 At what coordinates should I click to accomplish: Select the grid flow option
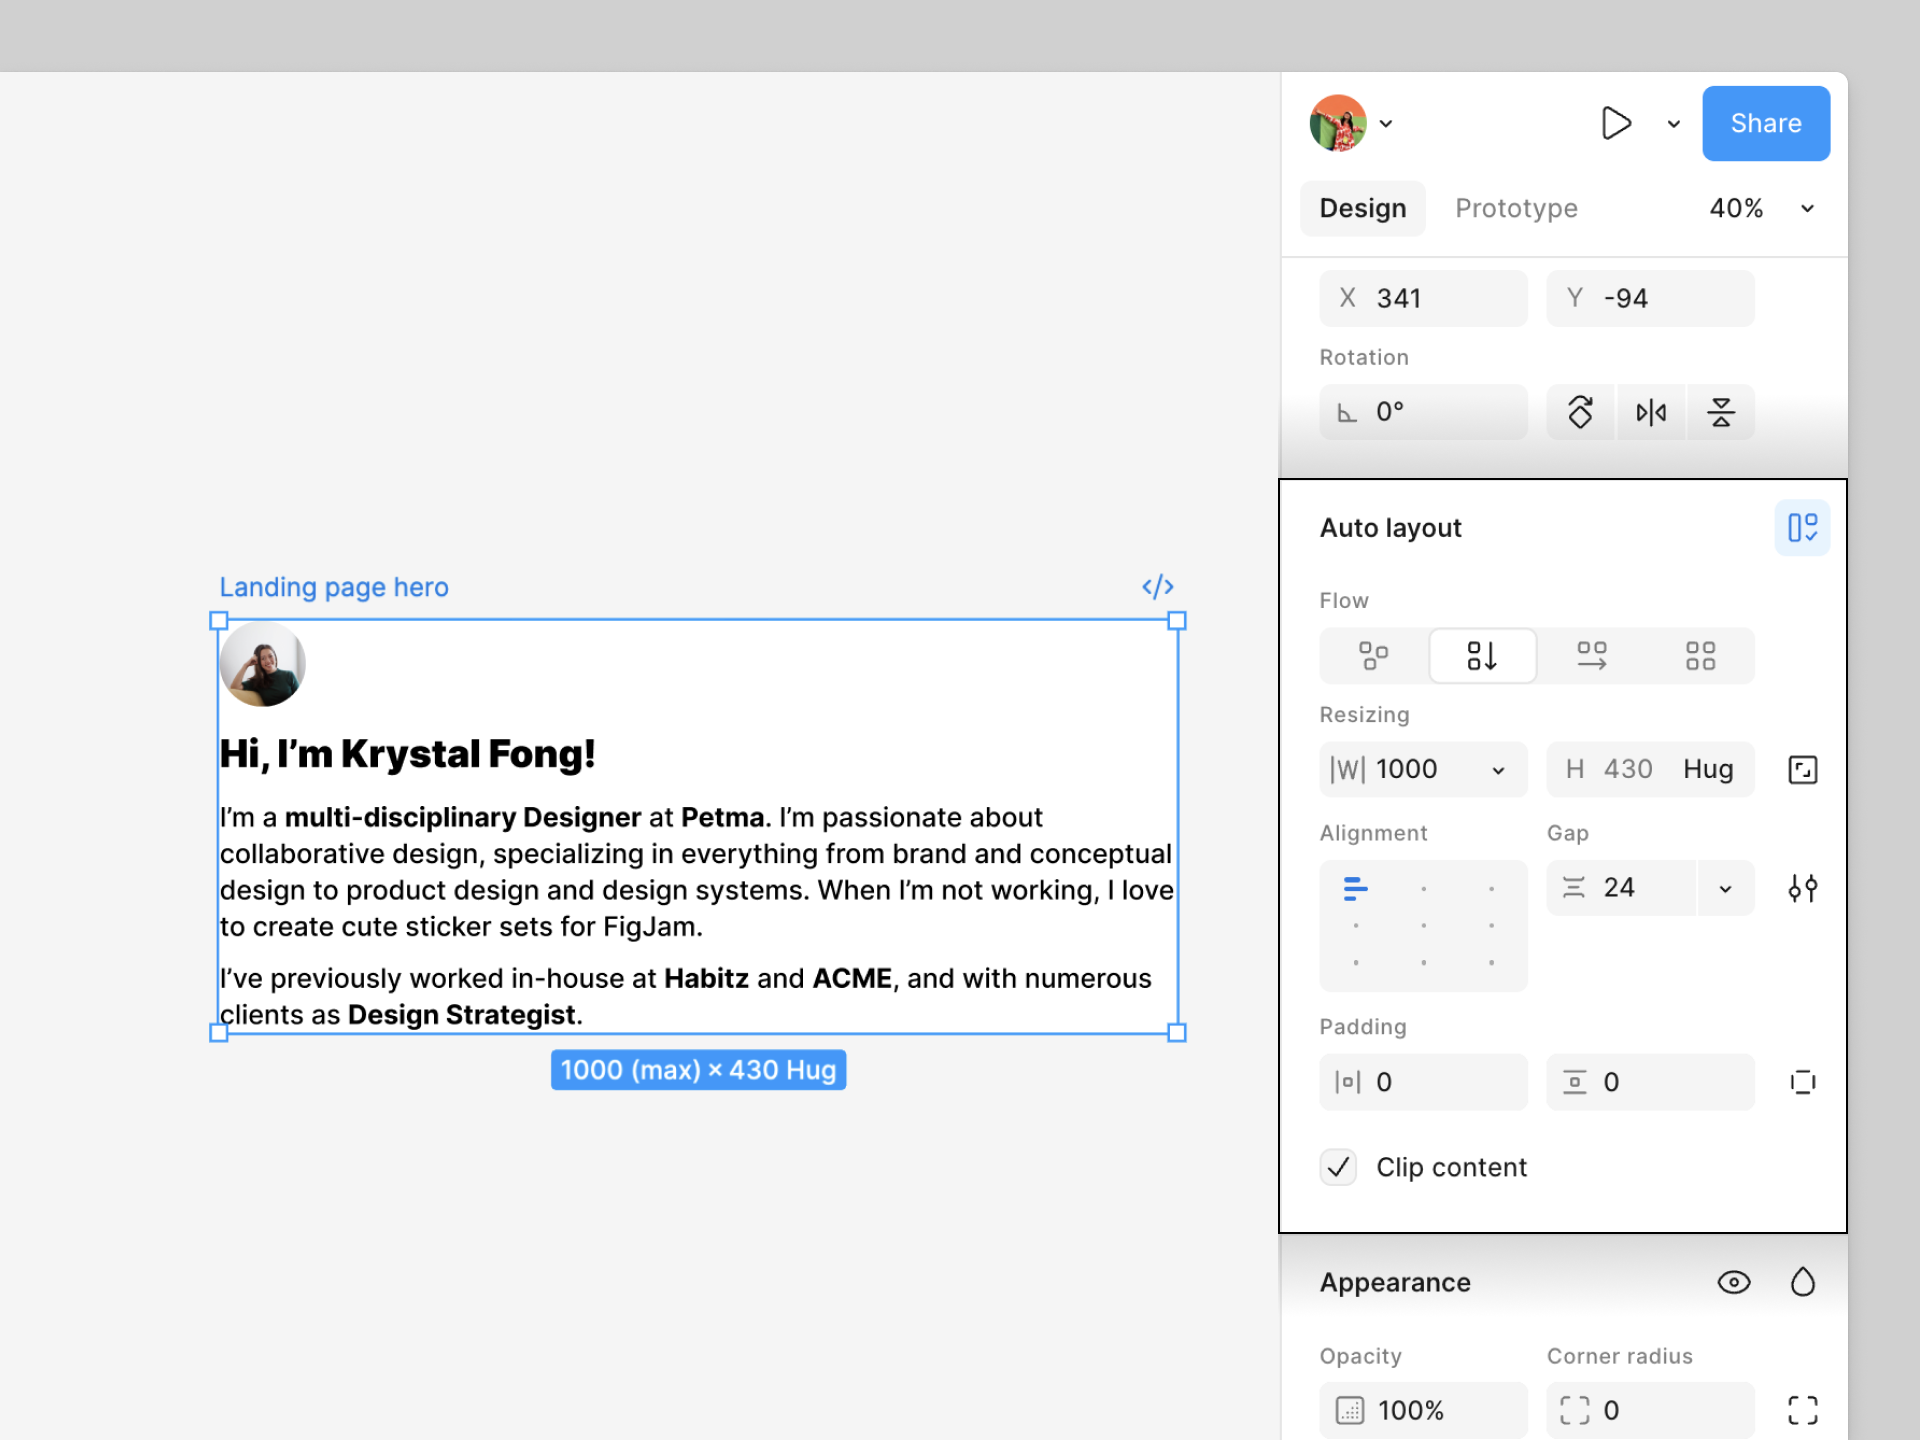tap(1700, 656)
